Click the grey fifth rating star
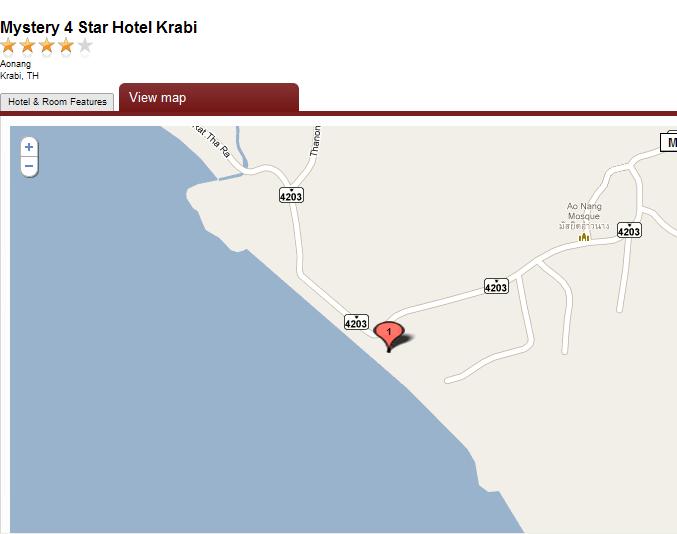The width and height of the screenshot is (677, 534). click(x=85, y=45)
